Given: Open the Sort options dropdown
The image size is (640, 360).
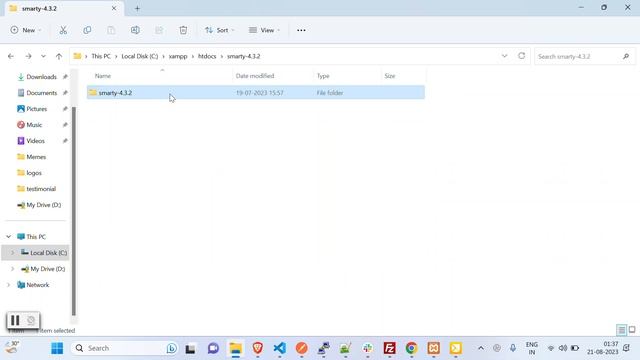Looking at the screenshot, I should coord(220,30).
